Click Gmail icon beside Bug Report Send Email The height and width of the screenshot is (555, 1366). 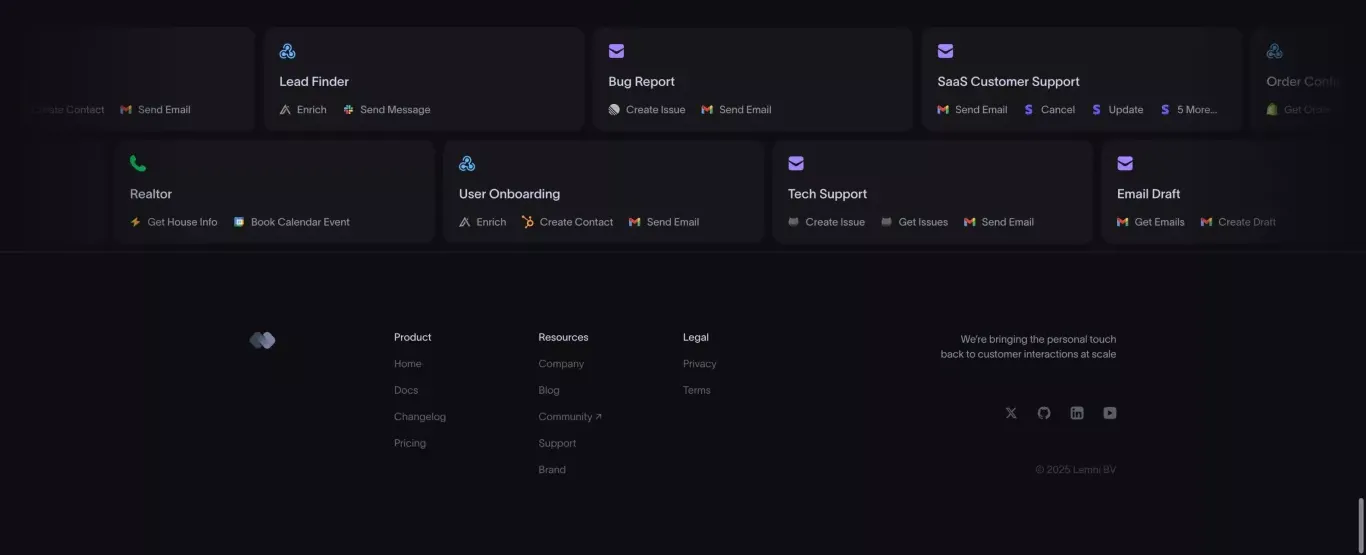coord(707,110)
